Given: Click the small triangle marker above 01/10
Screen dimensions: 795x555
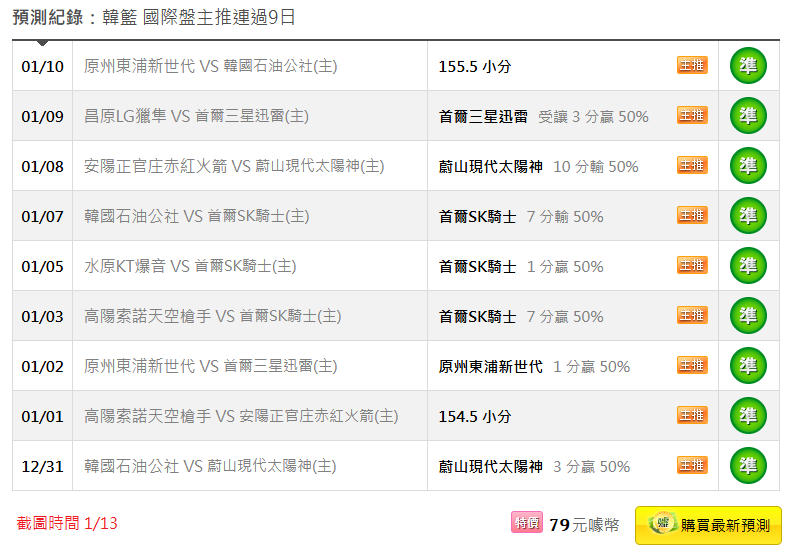Looking at the screenshot, I should tap(43, 43).
